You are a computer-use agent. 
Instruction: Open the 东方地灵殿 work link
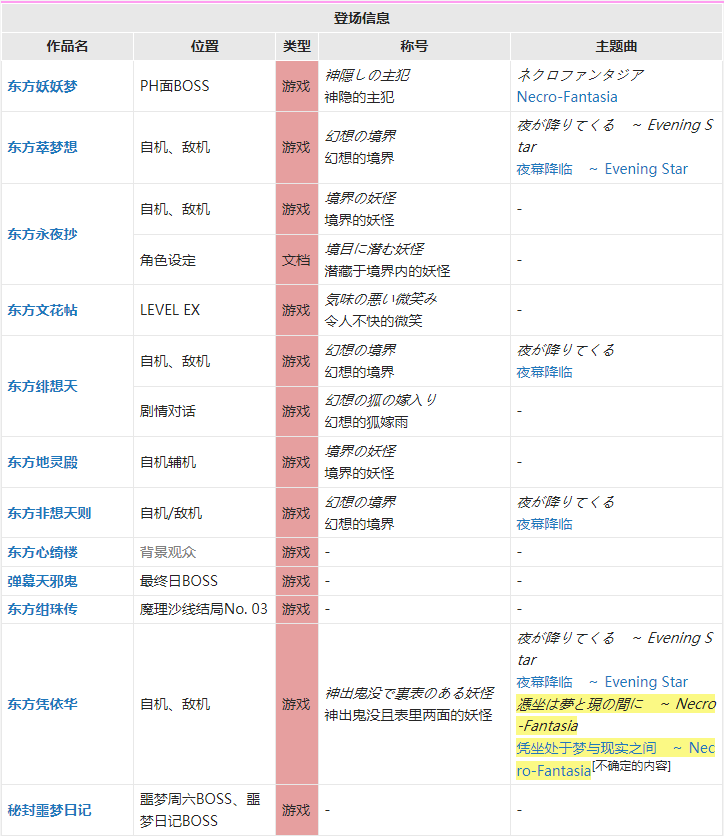point(42,462)
